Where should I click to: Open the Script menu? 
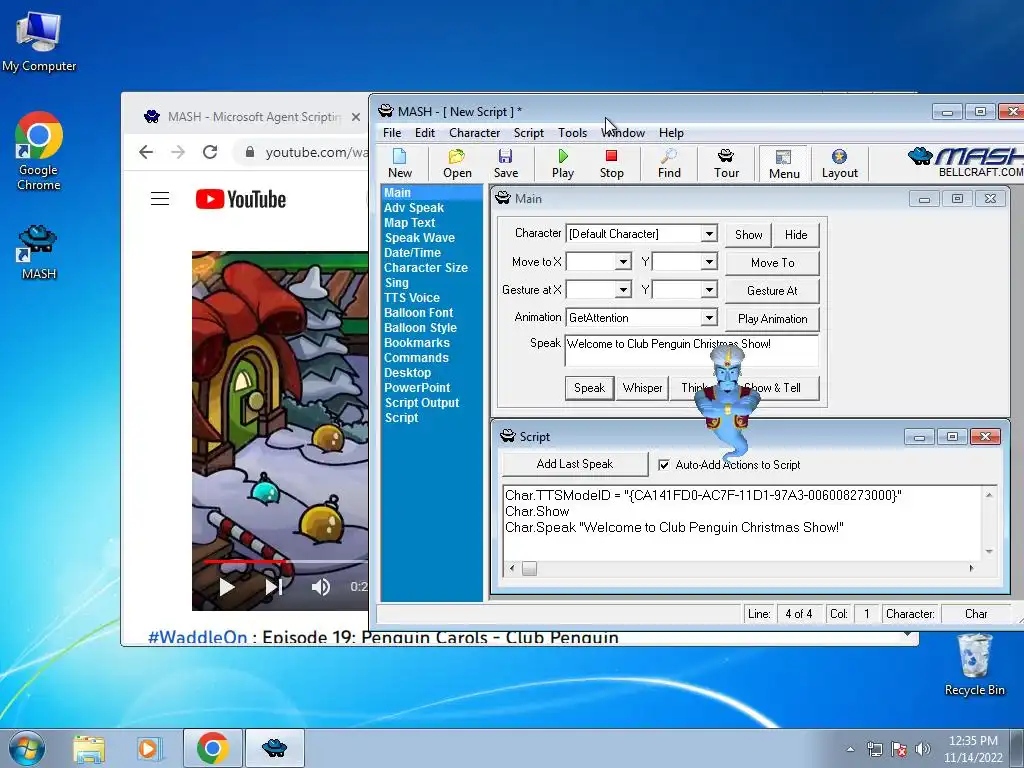click(x=528, y=133)
